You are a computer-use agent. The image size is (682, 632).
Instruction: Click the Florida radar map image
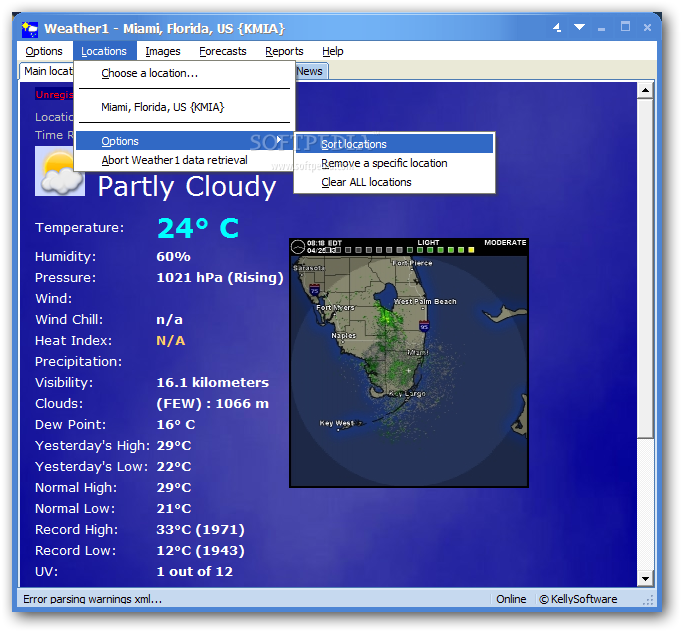(409, 363)
